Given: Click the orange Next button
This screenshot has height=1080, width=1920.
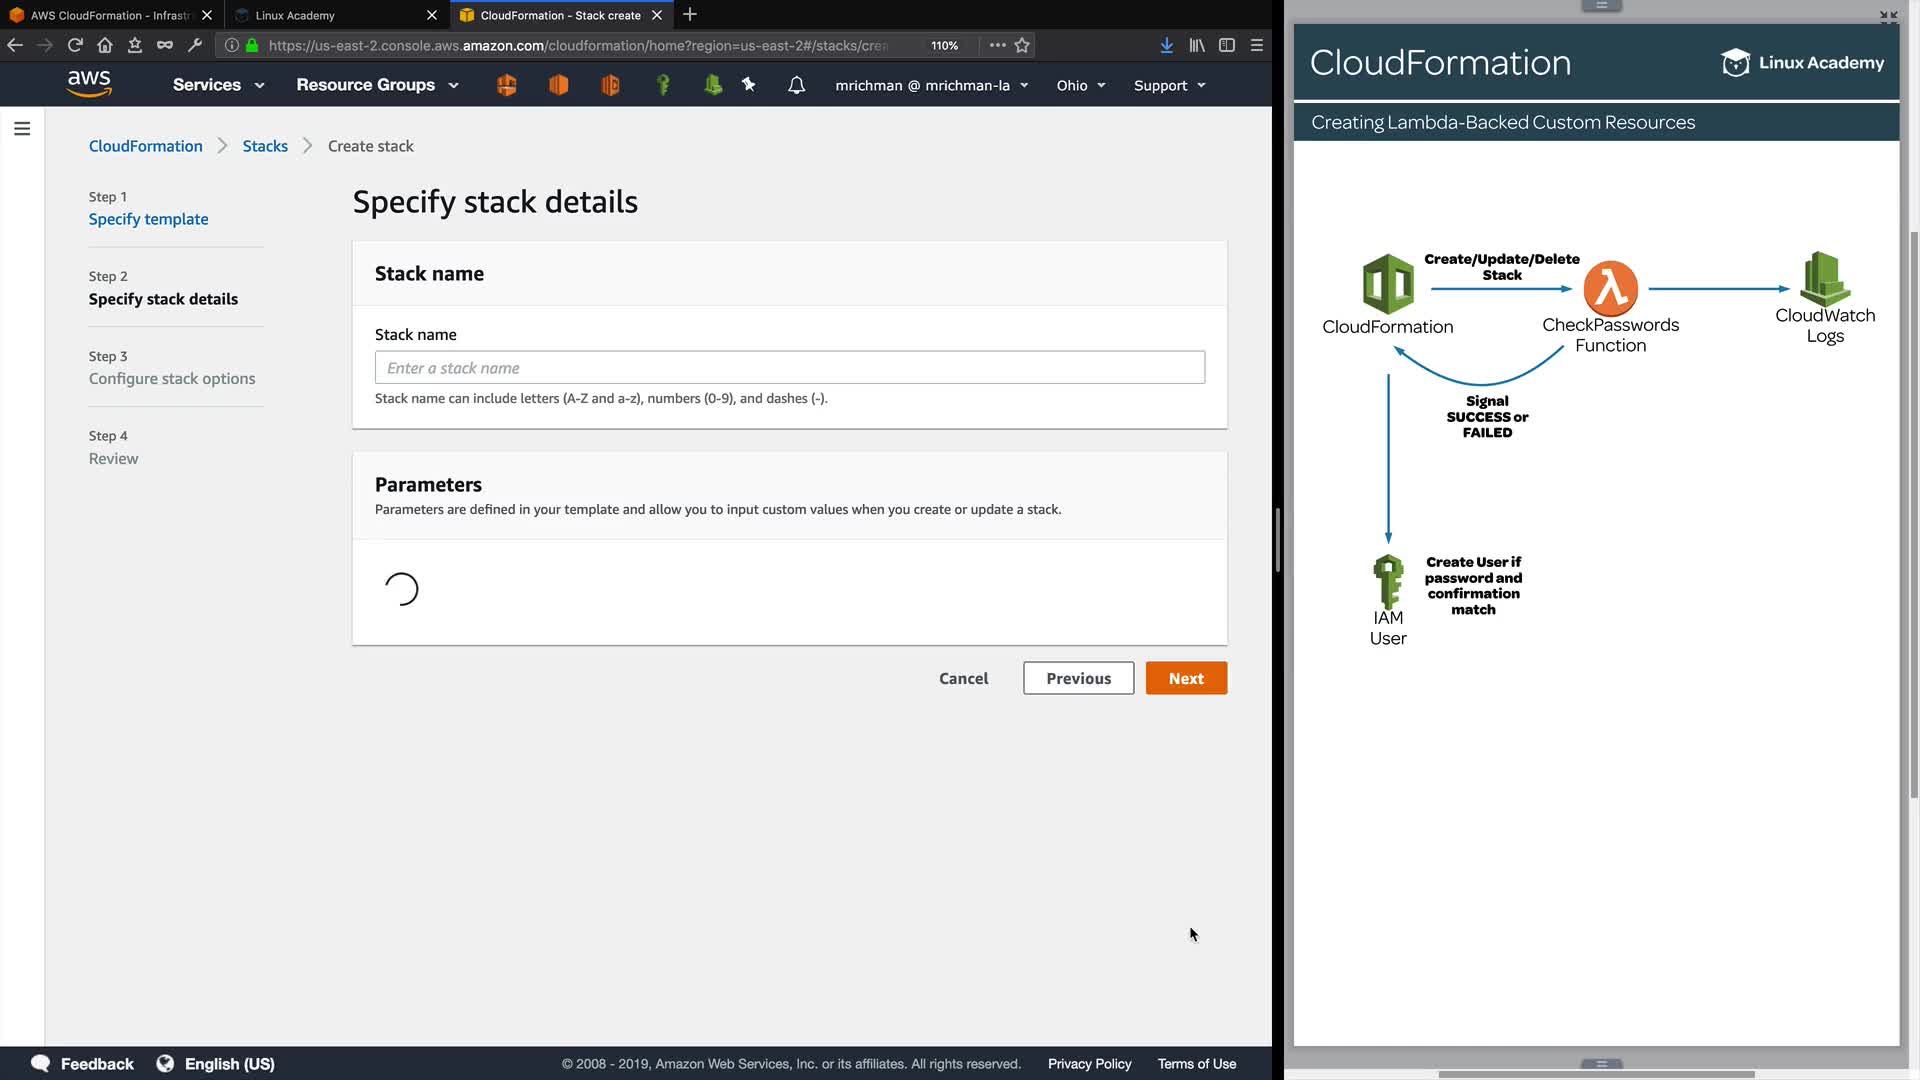Looking at the screenshot, I should (x=1186, y=678).
